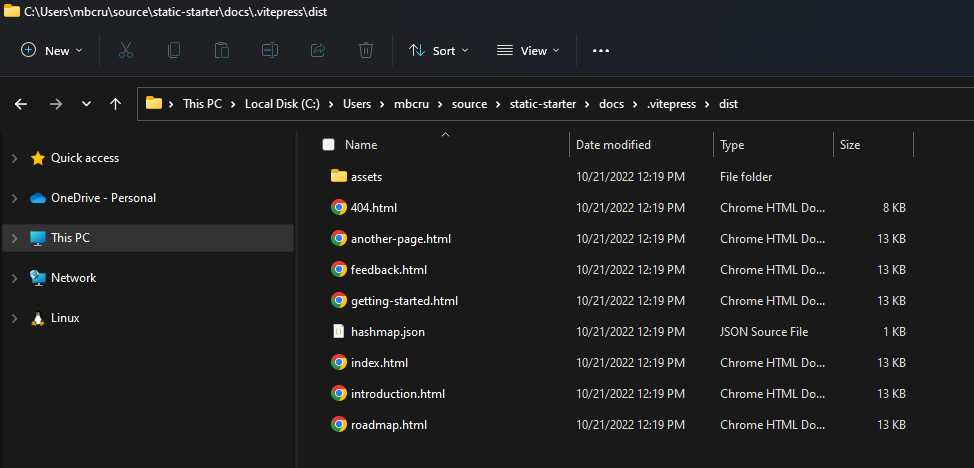Click the Cut scissors icon

[x=125, y=50]
